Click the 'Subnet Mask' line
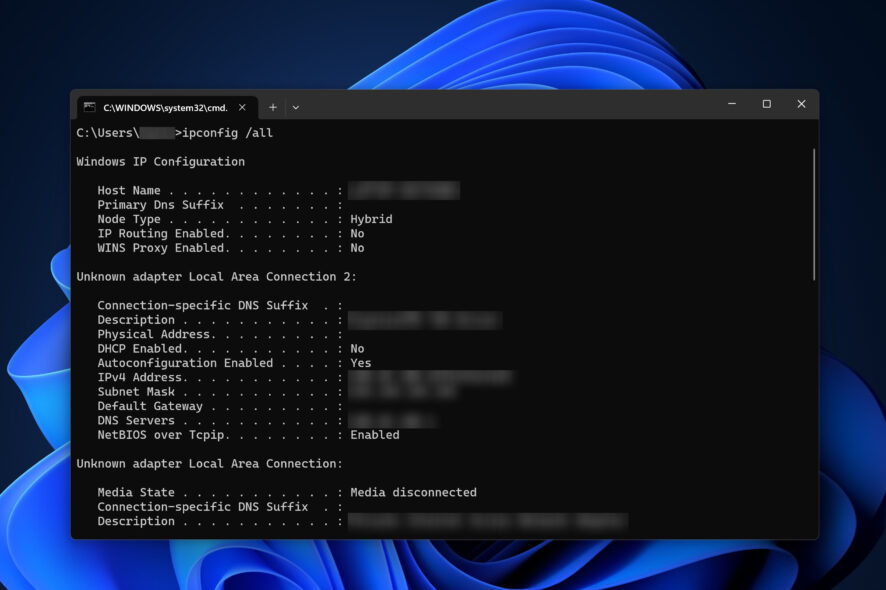Screen dimensions: 886x590 pos(276,392)
